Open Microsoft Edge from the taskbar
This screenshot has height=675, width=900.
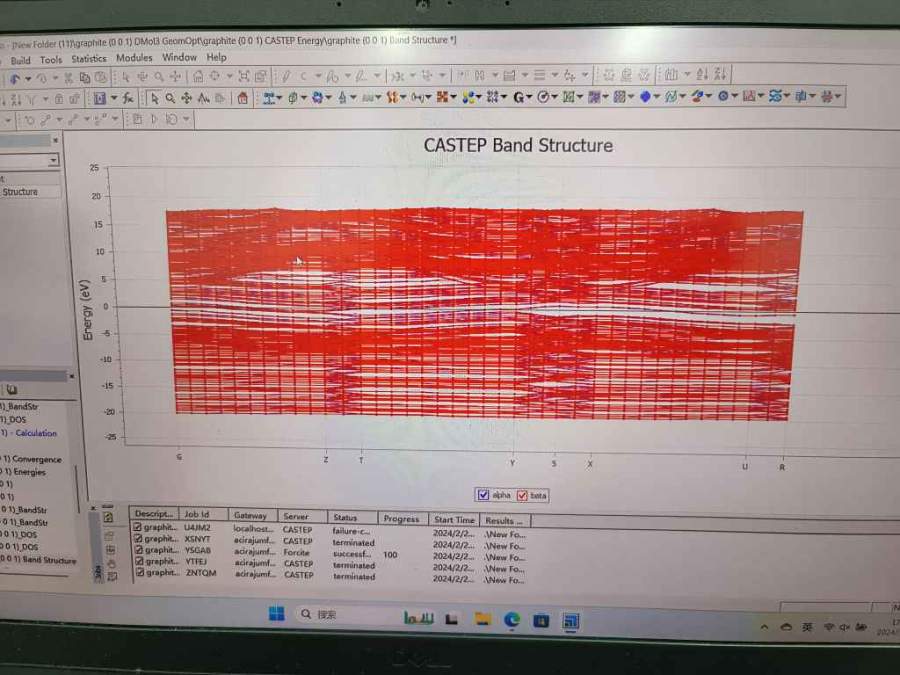[x=512, y=620]
